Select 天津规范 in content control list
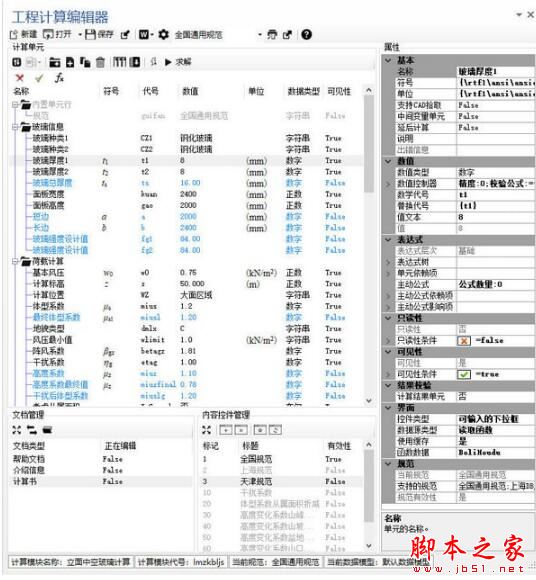Viewport: 536px width, 580px height. pyautogui.click(x=256, y=482)
